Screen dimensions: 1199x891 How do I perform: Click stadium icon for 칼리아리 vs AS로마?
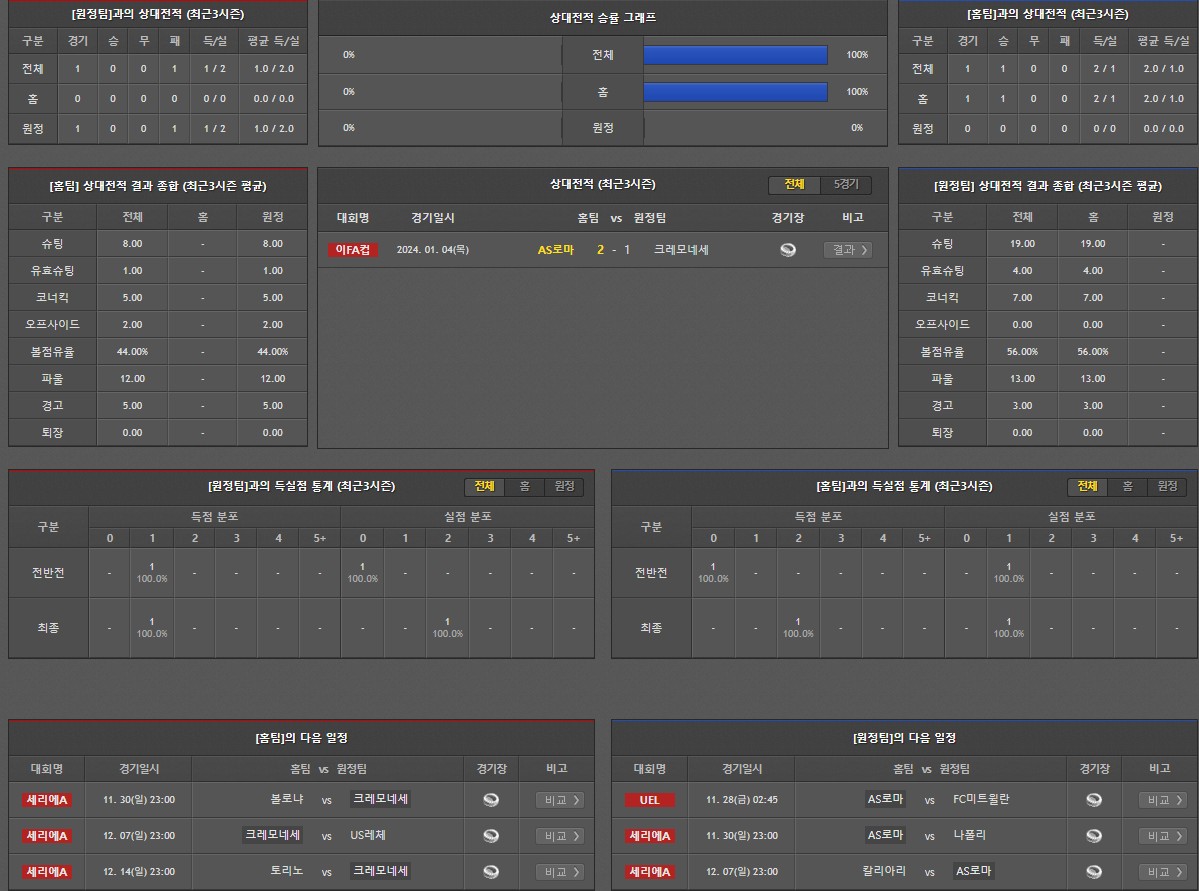pyautogui.click(x=1094, y=872)
